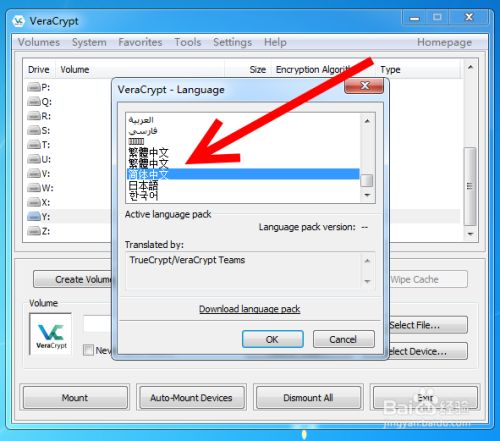Pick drive S: icon in list
The height and width of the screenshot is (441, 500).
tap(34, 130)
